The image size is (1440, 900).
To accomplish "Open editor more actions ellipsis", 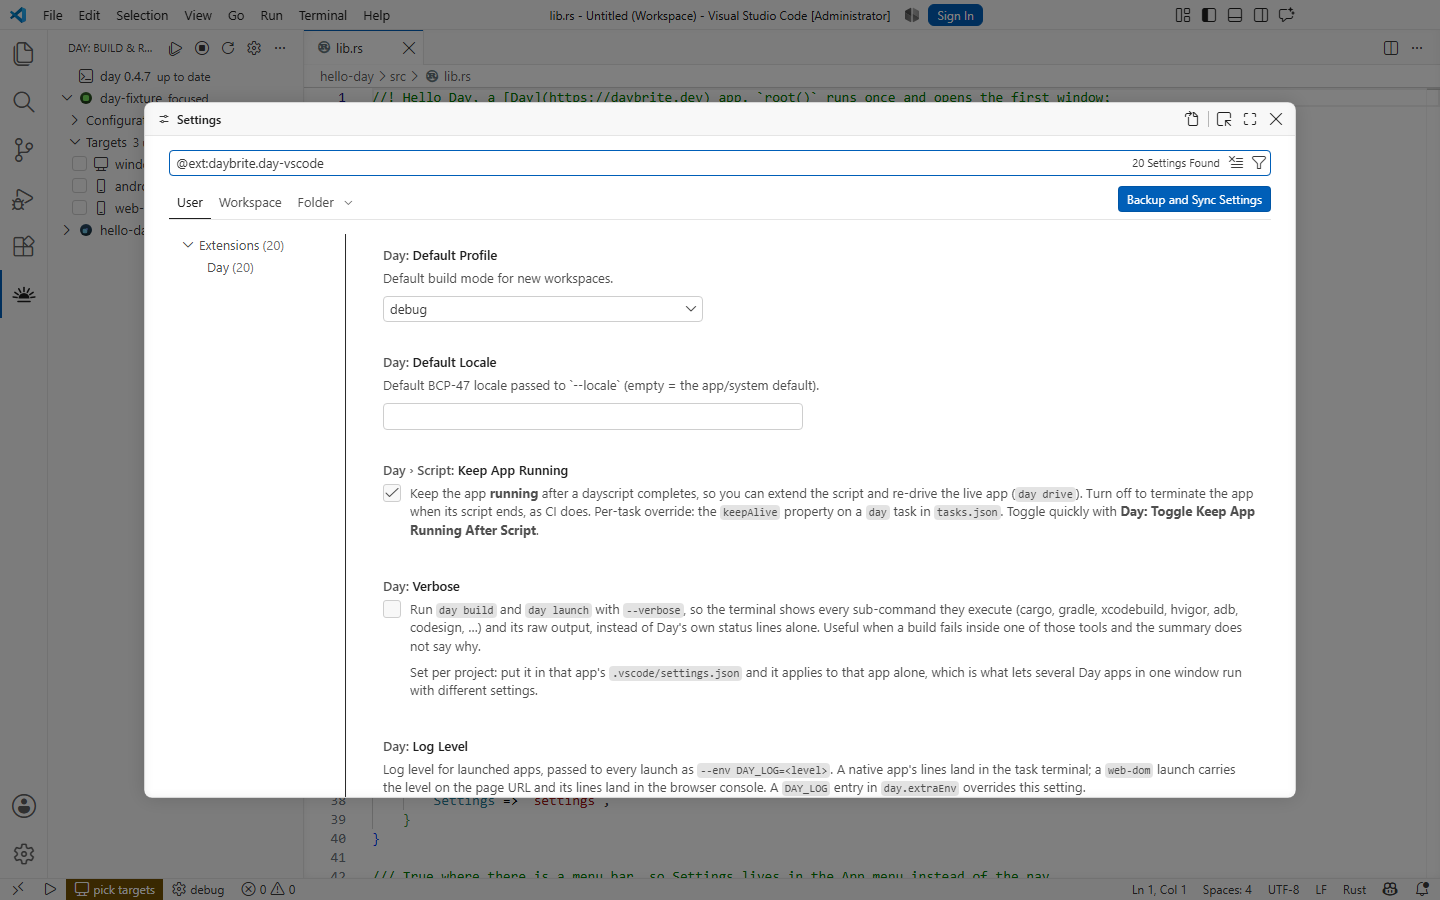I will [x=1417, y=48].
